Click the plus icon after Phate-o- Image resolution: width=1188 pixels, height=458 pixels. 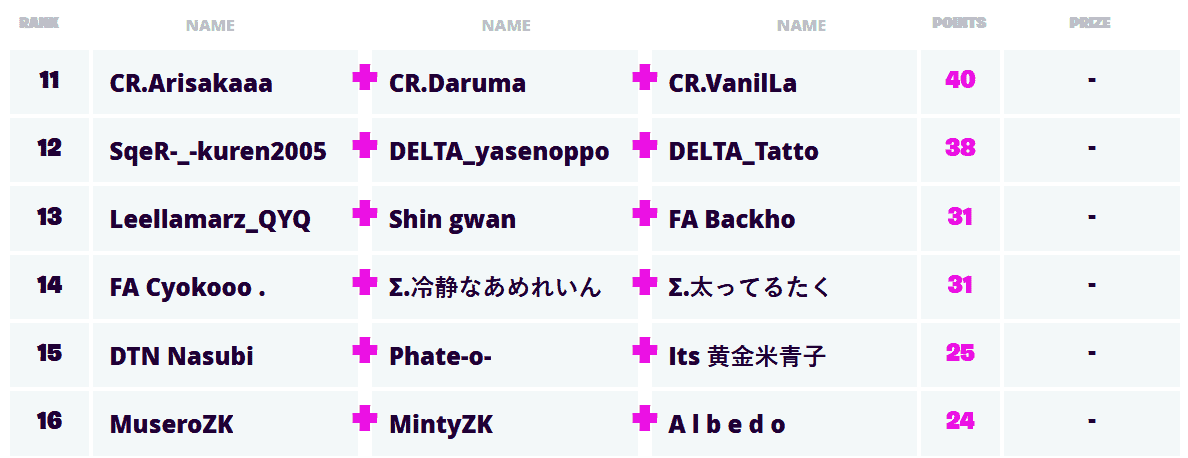coord(645,351)
